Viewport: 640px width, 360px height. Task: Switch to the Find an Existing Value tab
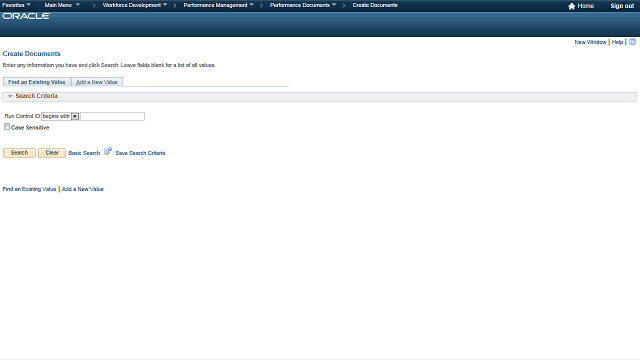(x=37, y=82)
